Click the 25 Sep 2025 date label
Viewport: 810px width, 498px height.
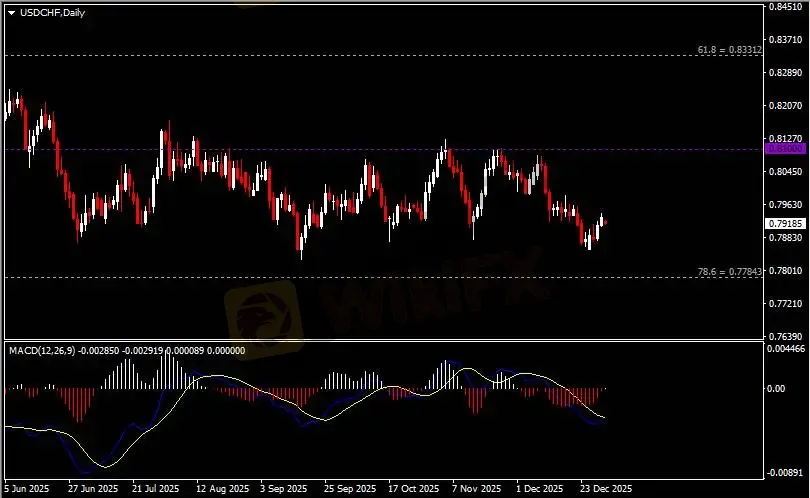(x=350, y=488)
